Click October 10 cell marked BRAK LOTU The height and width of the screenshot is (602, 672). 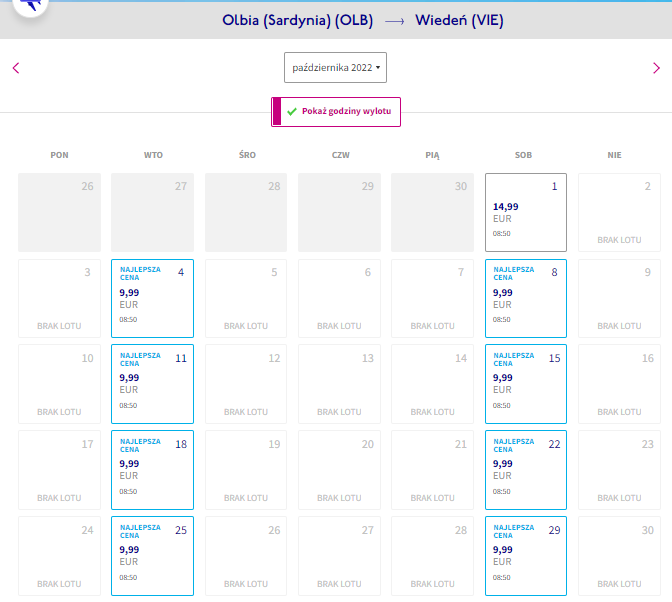click(59, 384)
